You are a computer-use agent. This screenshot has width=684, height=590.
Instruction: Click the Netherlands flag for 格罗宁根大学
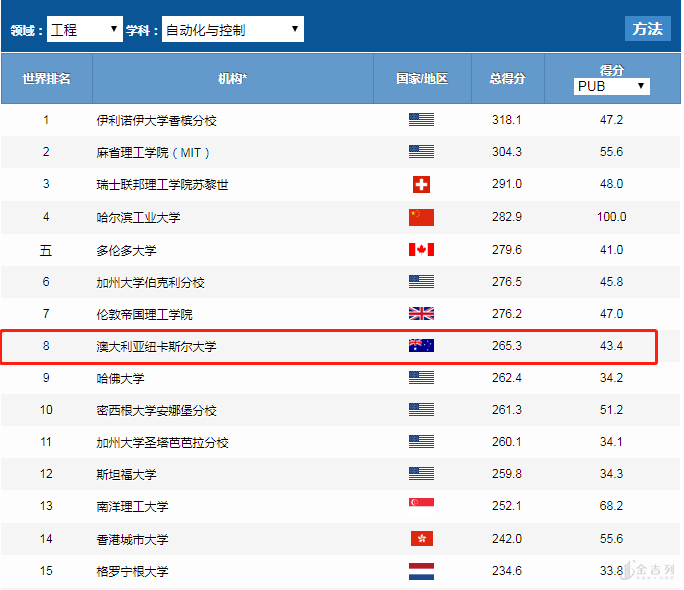pyautogui.click(x=421, y=571)
